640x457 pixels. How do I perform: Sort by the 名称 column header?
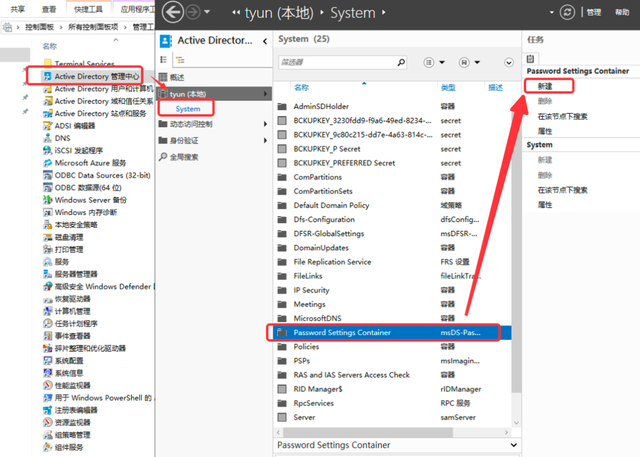point(301,87)
